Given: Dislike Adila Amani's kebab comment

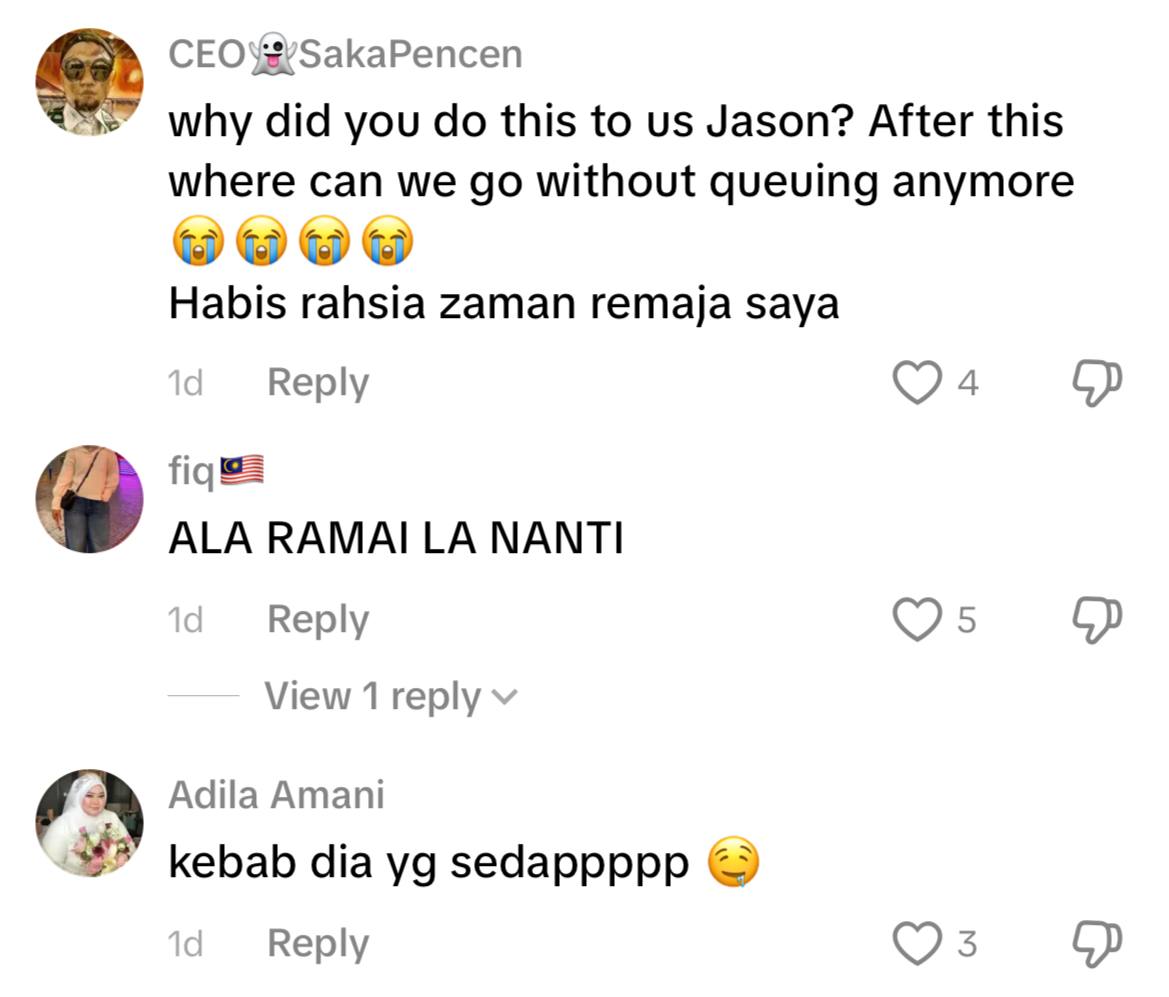Looking at the screenshot, I should pos(1096,943).
